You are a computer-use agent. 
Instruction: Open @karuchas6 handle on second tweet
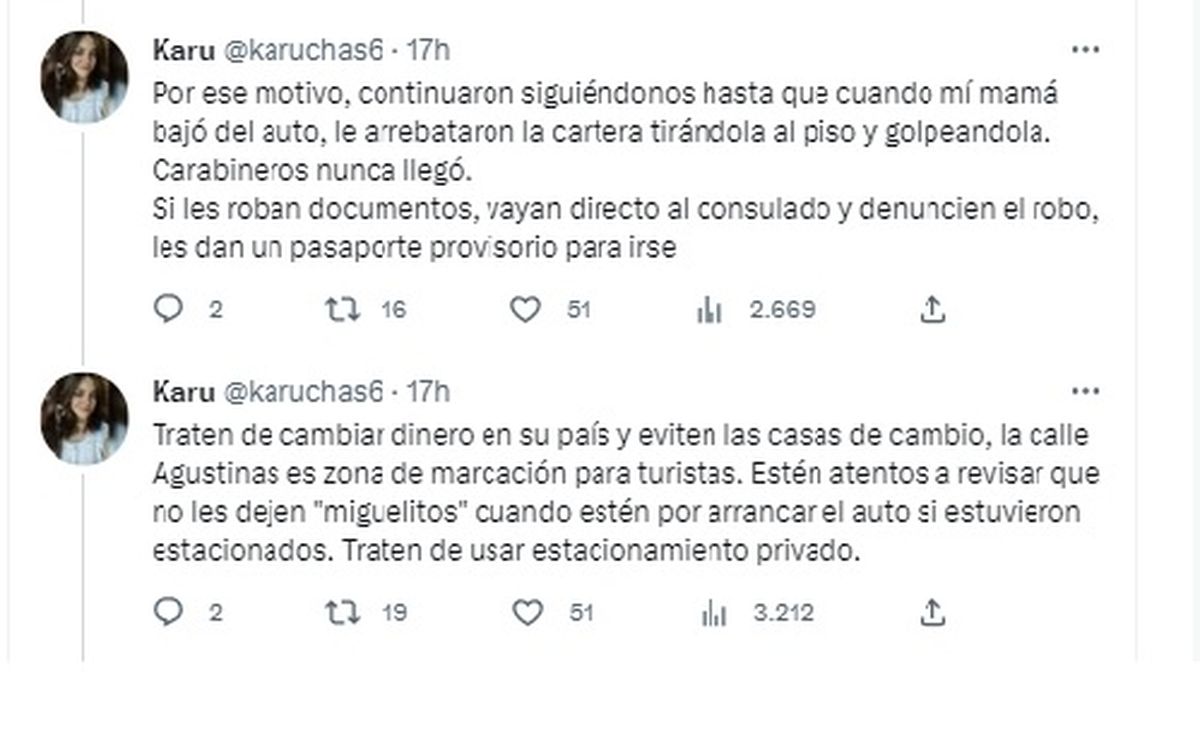pos(302,391)
